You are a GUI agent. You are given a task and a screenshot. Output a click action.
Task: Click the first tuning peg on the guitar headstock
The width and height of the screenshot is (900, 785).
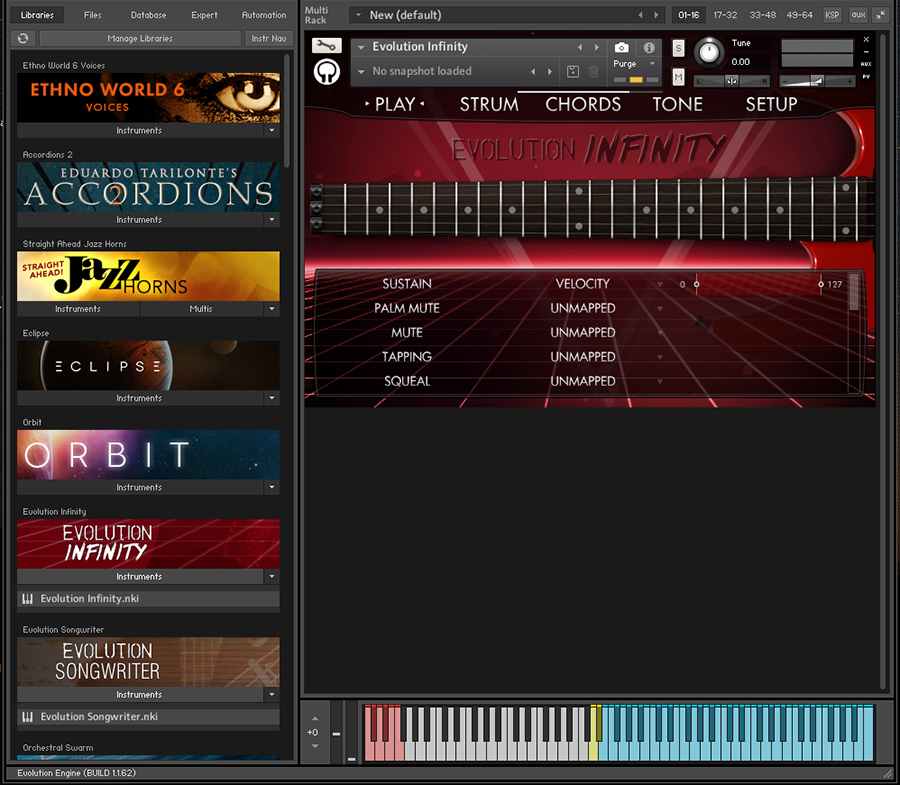click(x=316, y=191)
